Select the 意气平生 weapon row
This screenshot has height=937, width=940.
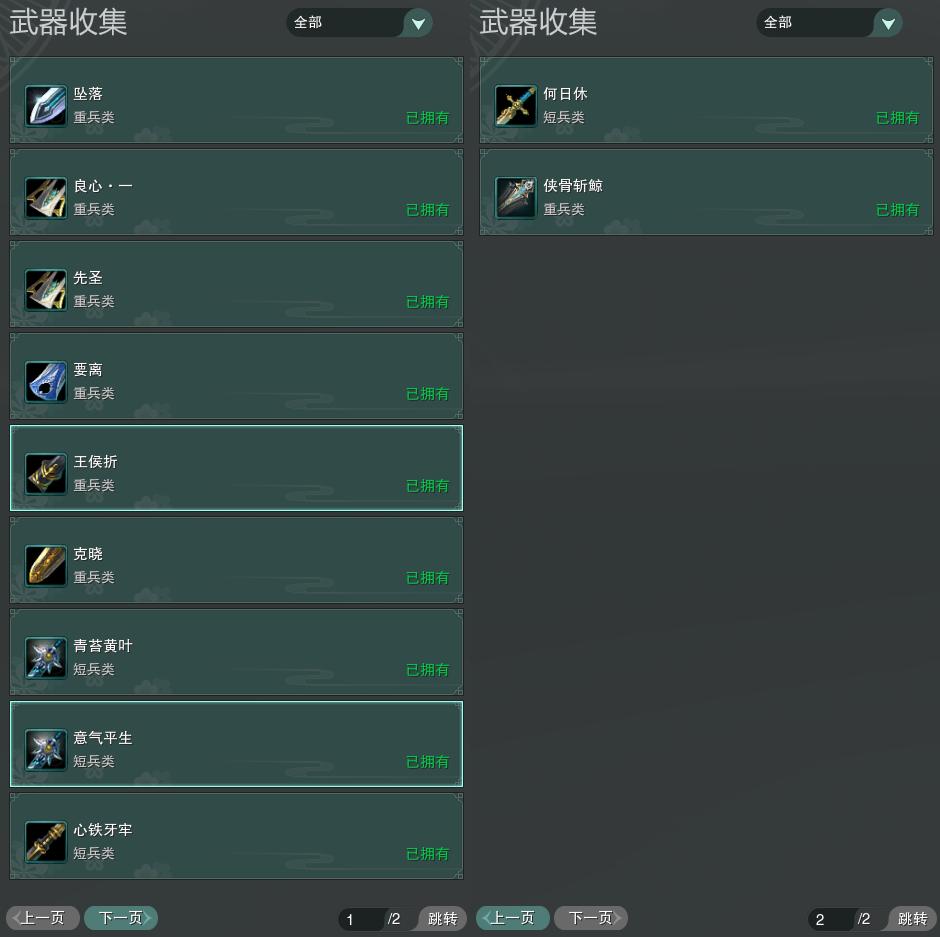(236, 744)
